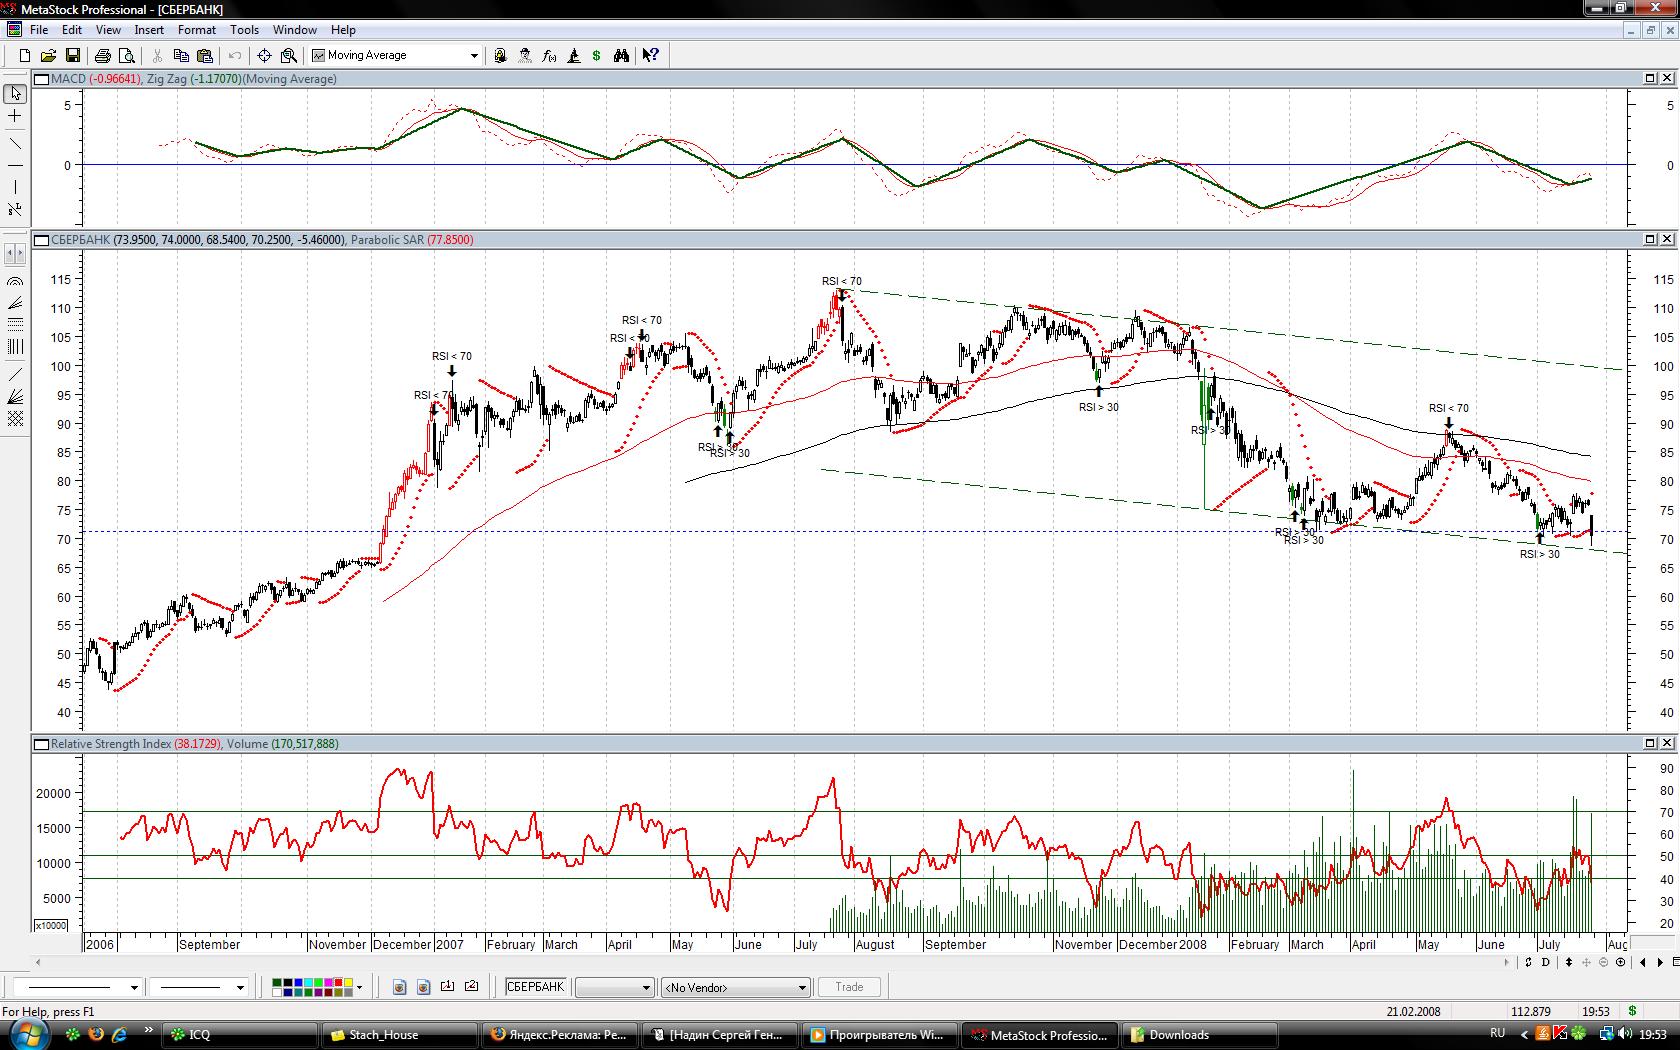Open the File menu

point(39,30)
